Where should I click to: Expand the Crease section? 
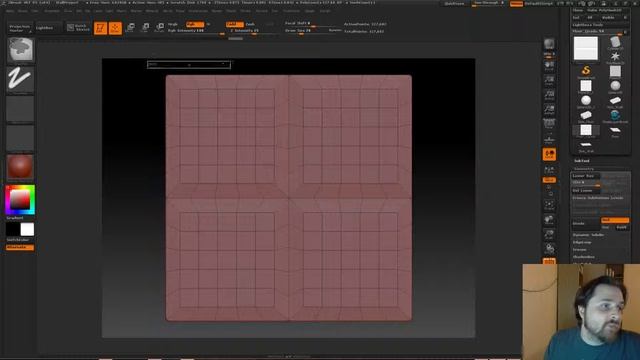tap(580, 250)
